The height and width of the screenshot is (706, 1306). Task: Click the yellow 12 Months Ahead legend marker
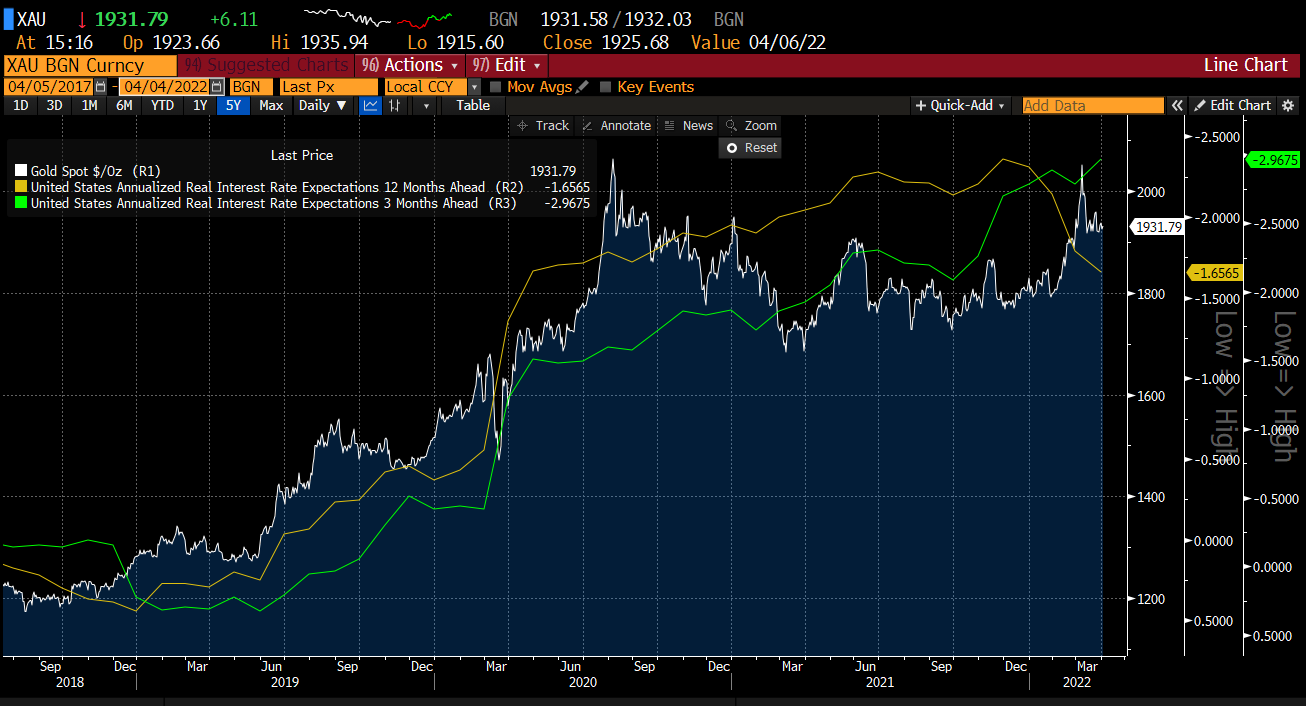[x=21, y=187]
